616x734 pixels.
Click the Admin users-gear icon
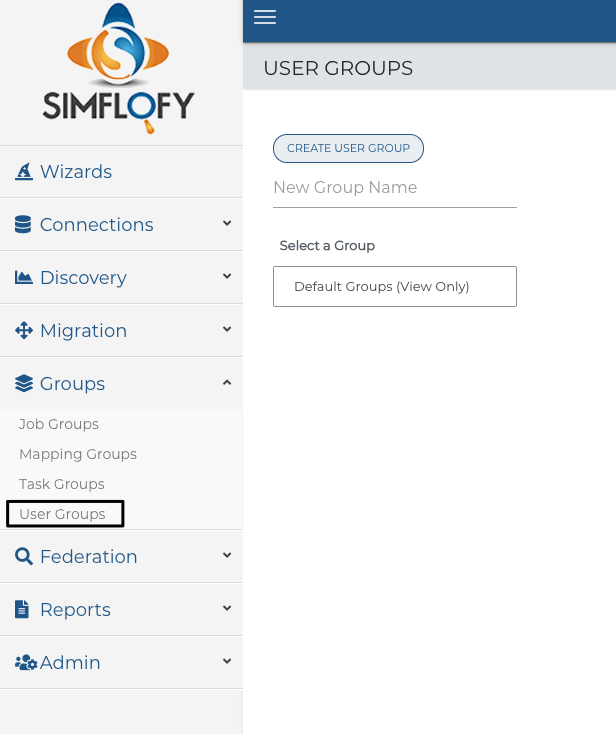point(26,662)
